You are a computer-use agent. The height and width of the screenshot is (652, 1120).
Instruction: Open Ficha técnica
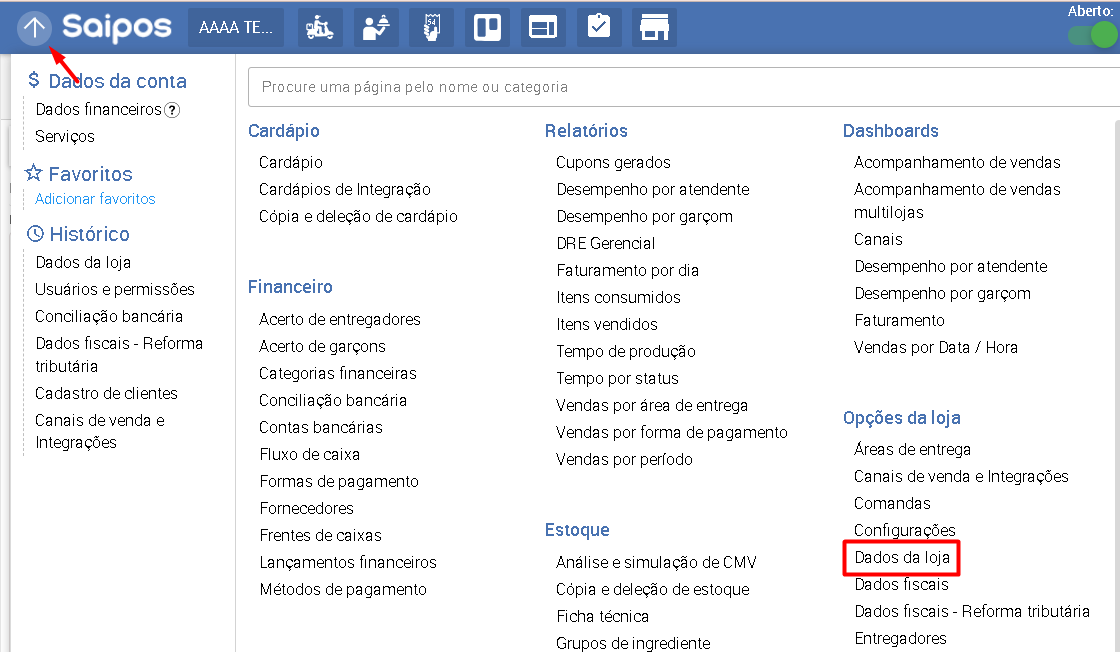pos(603,617)
